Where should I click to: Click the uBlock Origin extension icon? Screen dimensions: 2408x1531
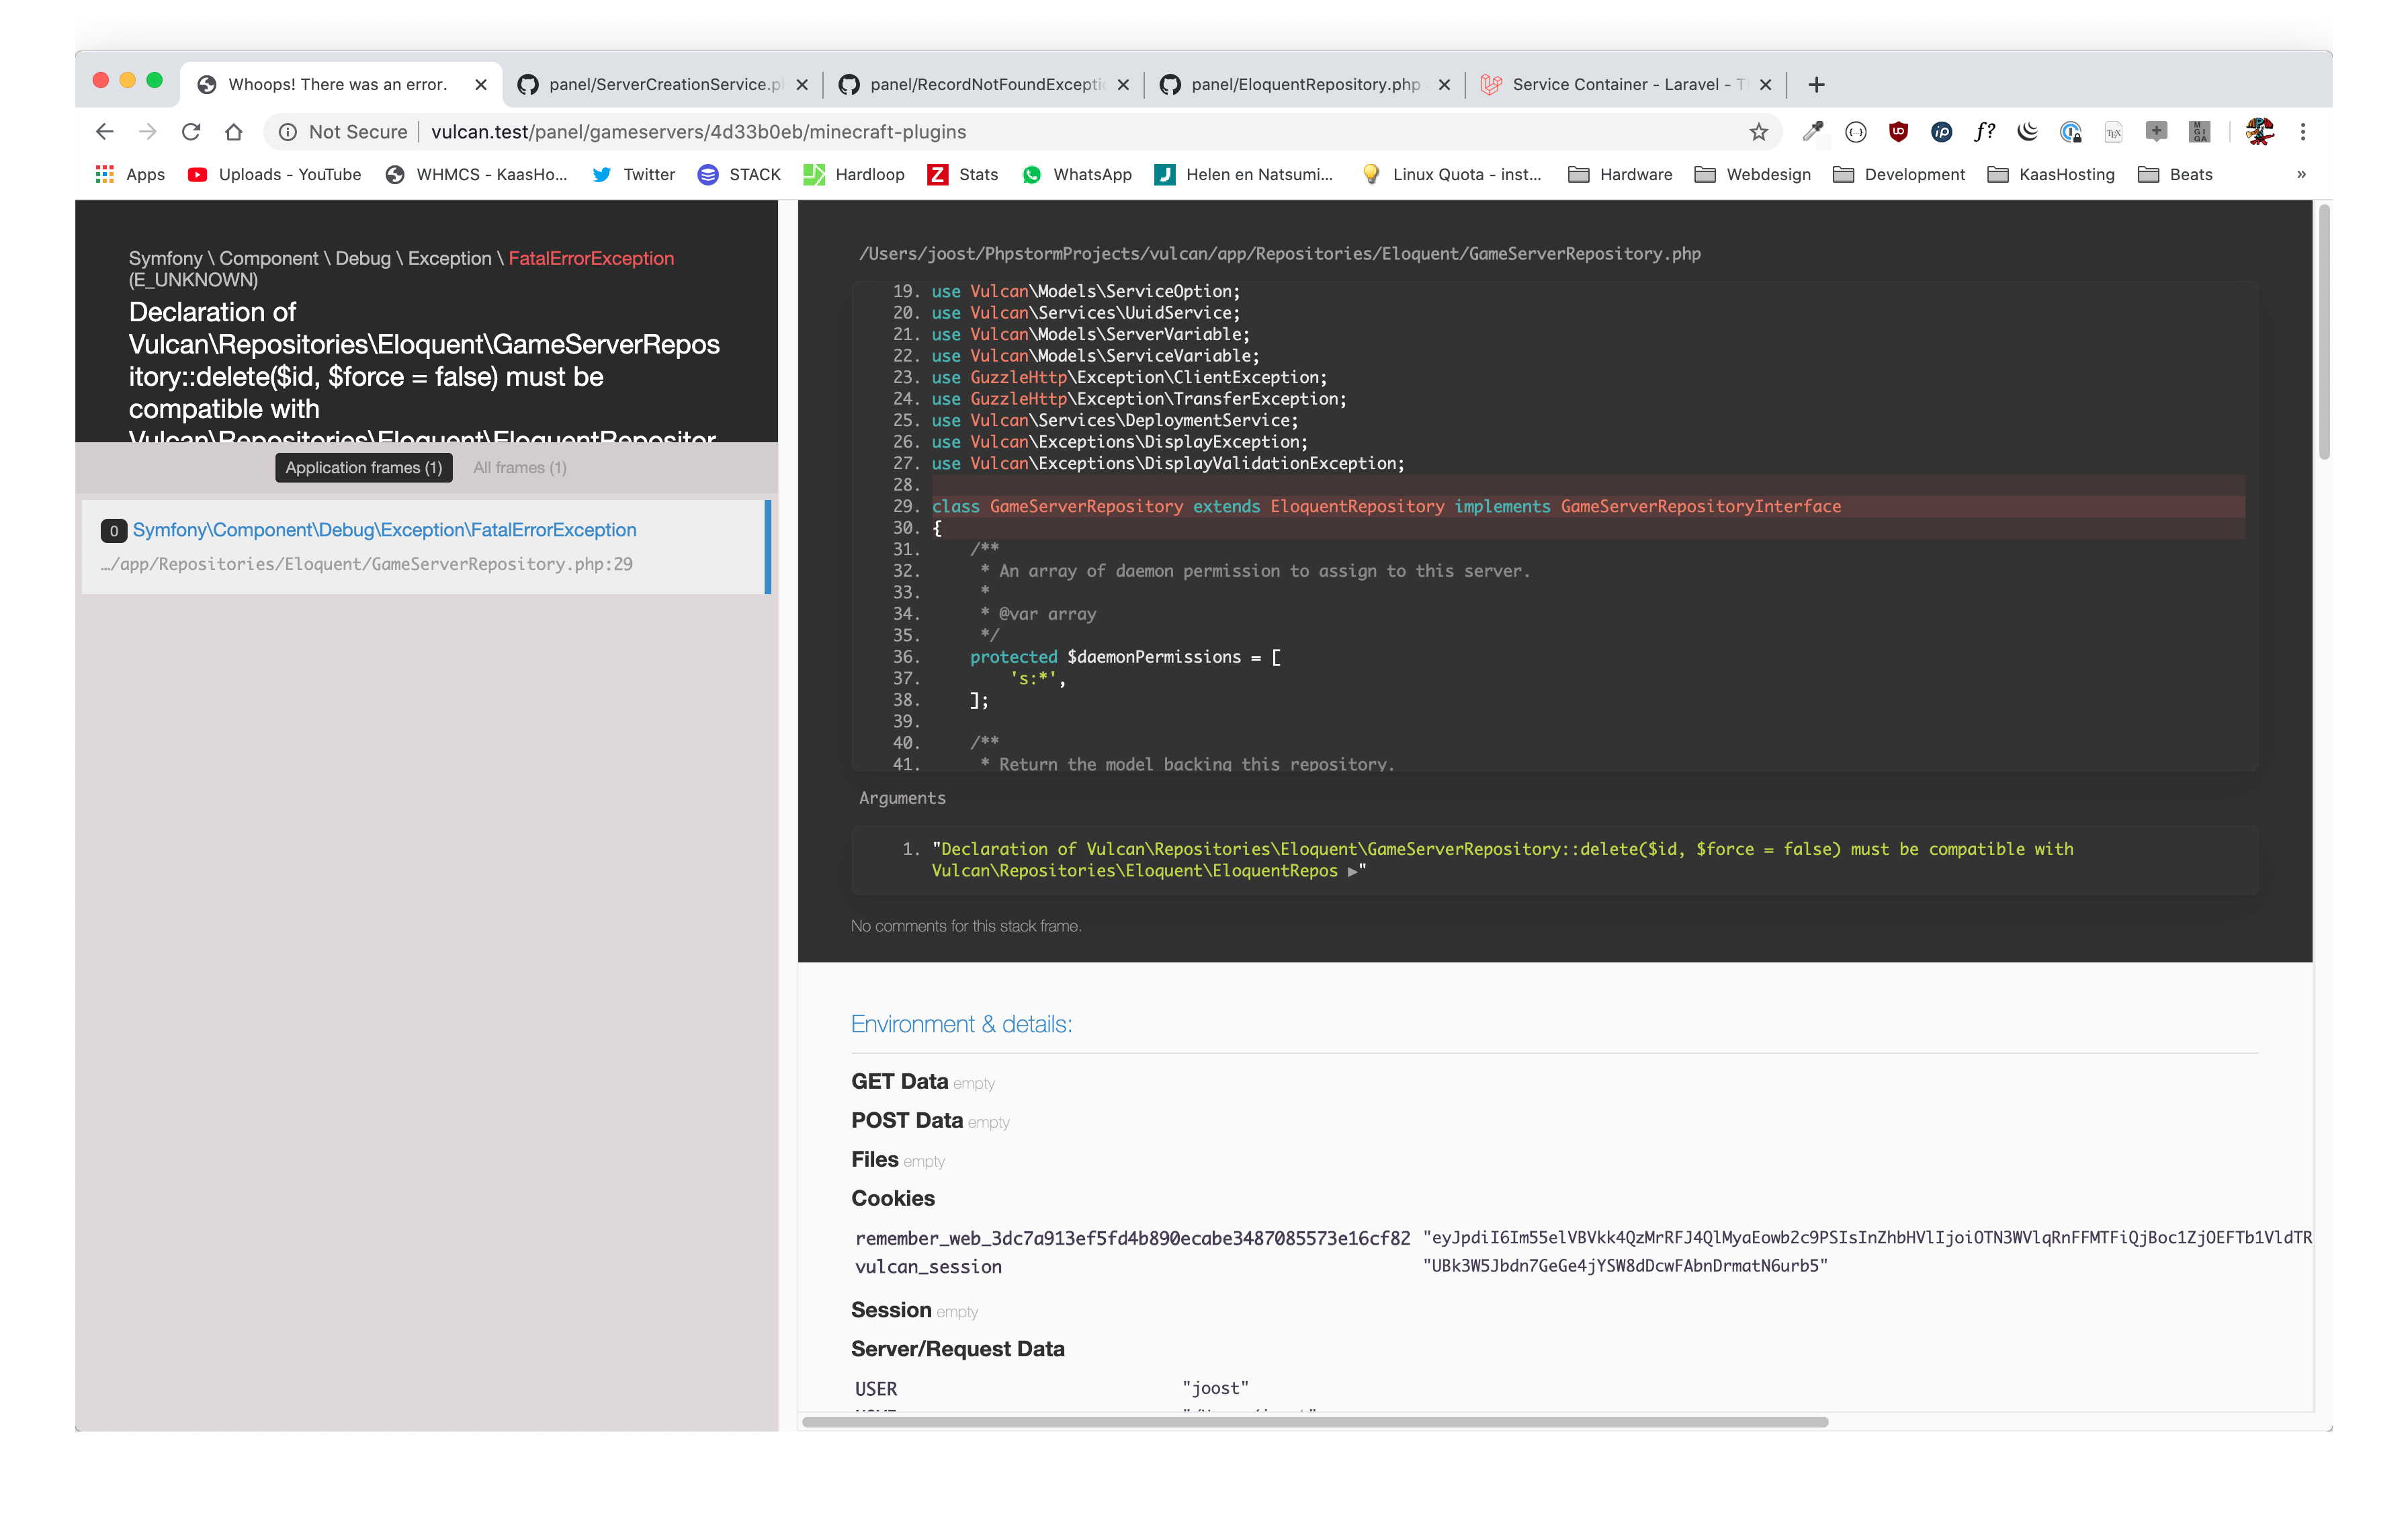pos(1898,131)
